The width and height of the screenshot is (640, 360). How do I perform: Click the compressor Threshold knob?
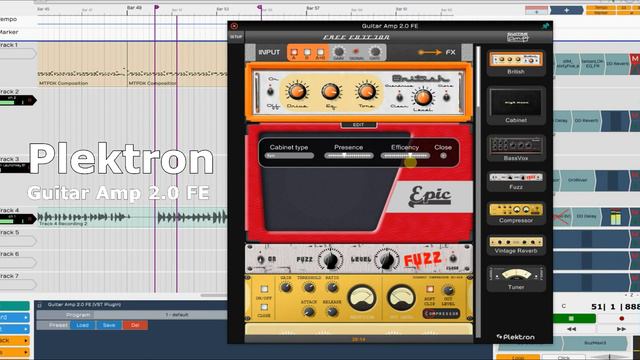[309, 288]
